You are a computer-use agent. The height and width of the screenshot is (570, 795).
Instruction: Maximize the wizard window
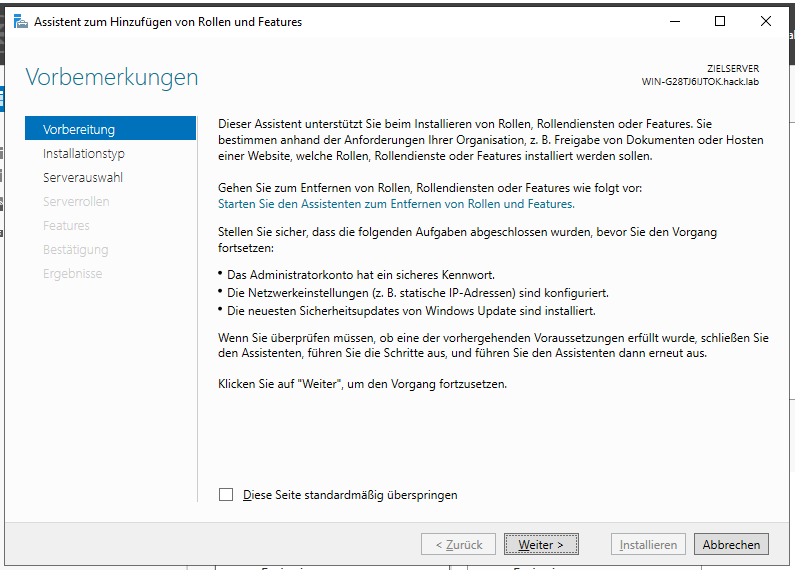[720, 21]
